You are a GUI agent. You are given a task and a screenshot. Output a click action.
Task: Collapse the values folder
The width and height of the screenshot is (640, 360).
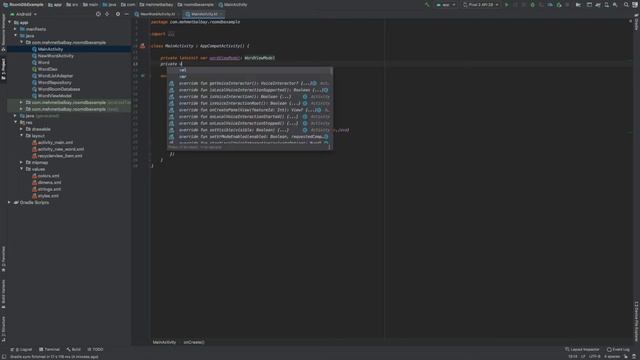[x=22, y=169]
